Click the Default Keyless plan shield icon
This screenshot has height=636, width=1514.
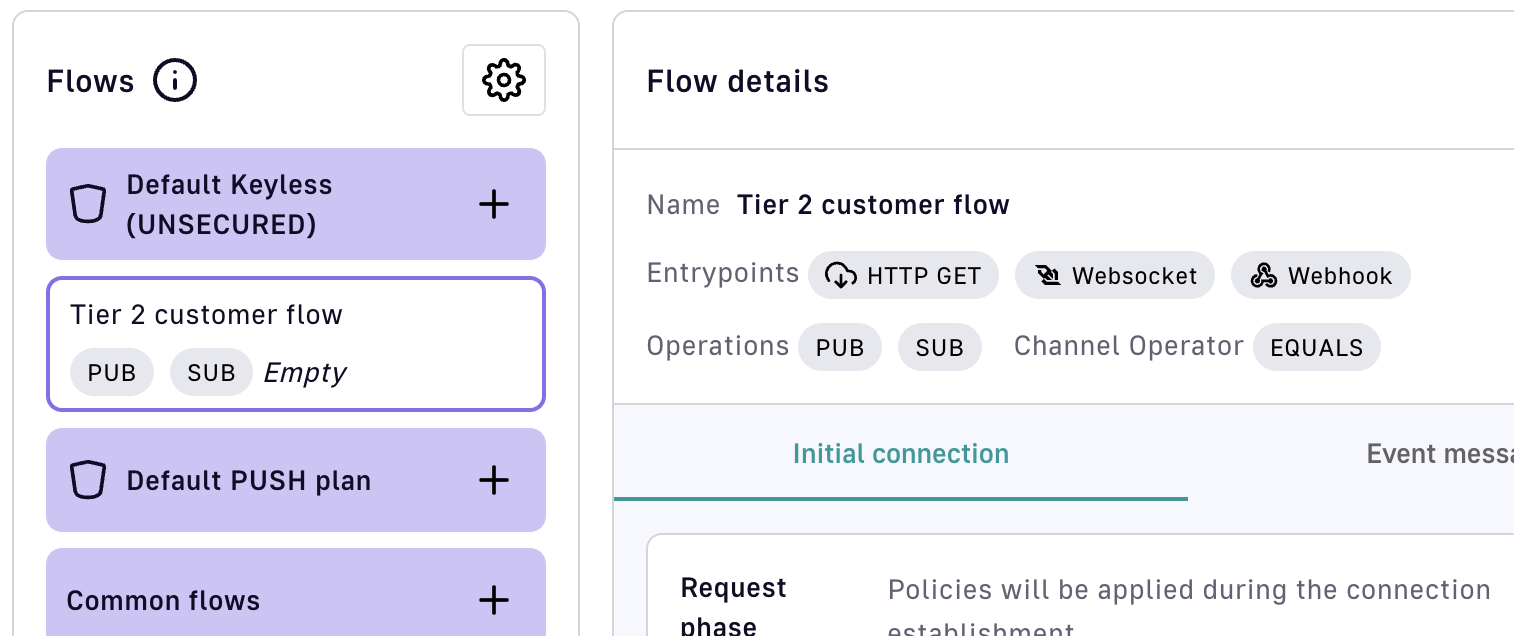pos(88,205)
